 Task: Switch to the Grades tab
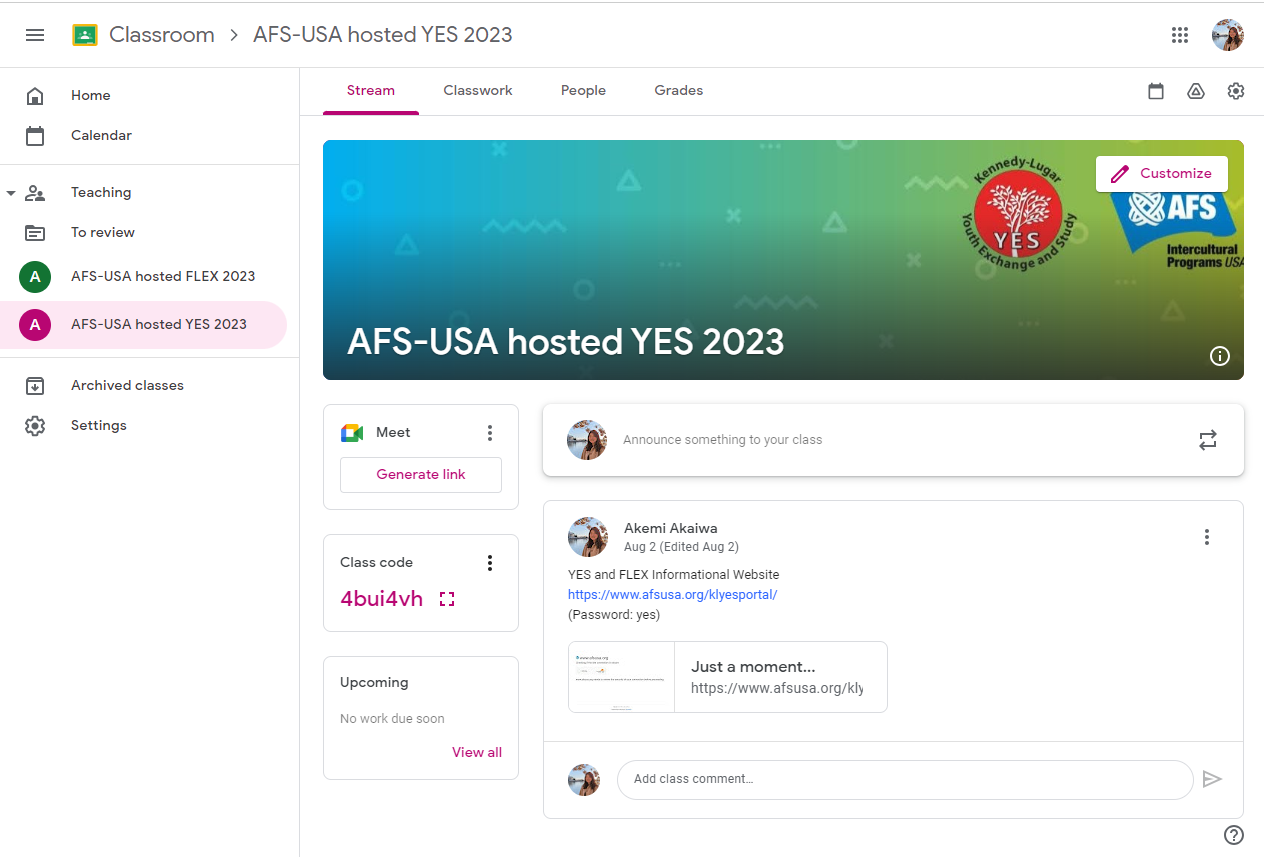pyautogui.click(x=679, y=91)
